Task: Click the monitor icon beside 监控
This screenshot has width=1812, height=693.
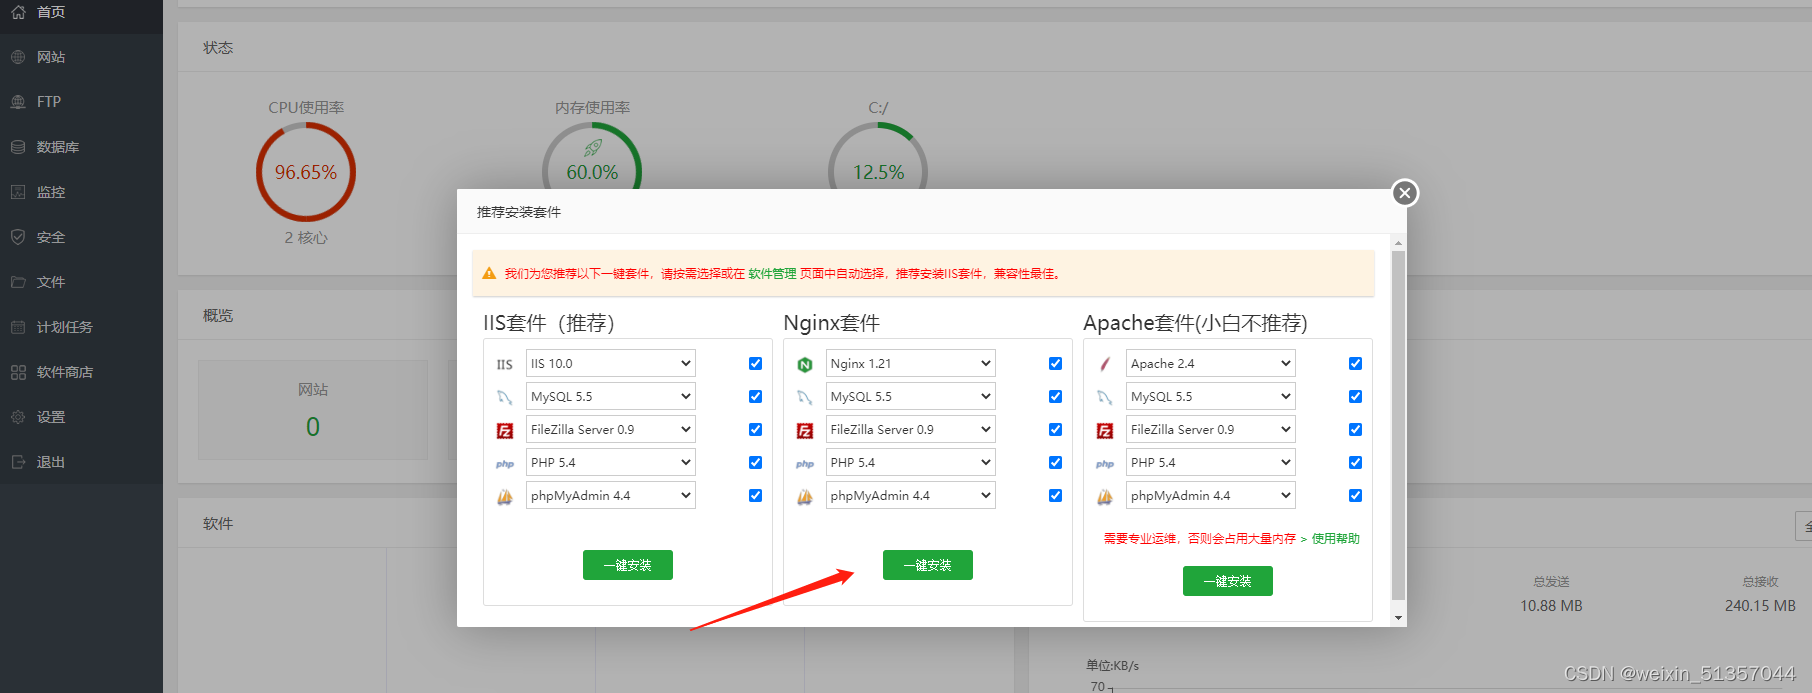Action: (18, 192)
